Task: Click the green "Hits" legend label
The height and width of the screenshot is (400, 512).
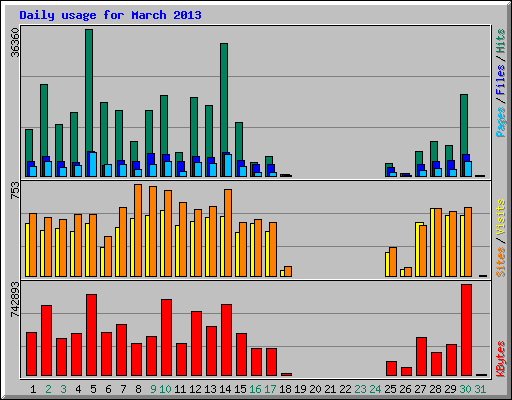Action: coord(501,41)
